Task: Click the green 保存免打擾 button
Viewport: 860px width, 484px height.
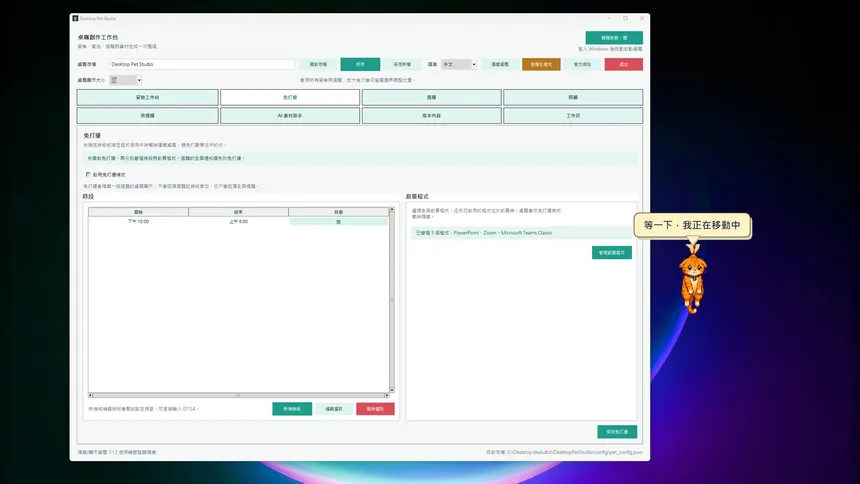Action: pos(617,432)
